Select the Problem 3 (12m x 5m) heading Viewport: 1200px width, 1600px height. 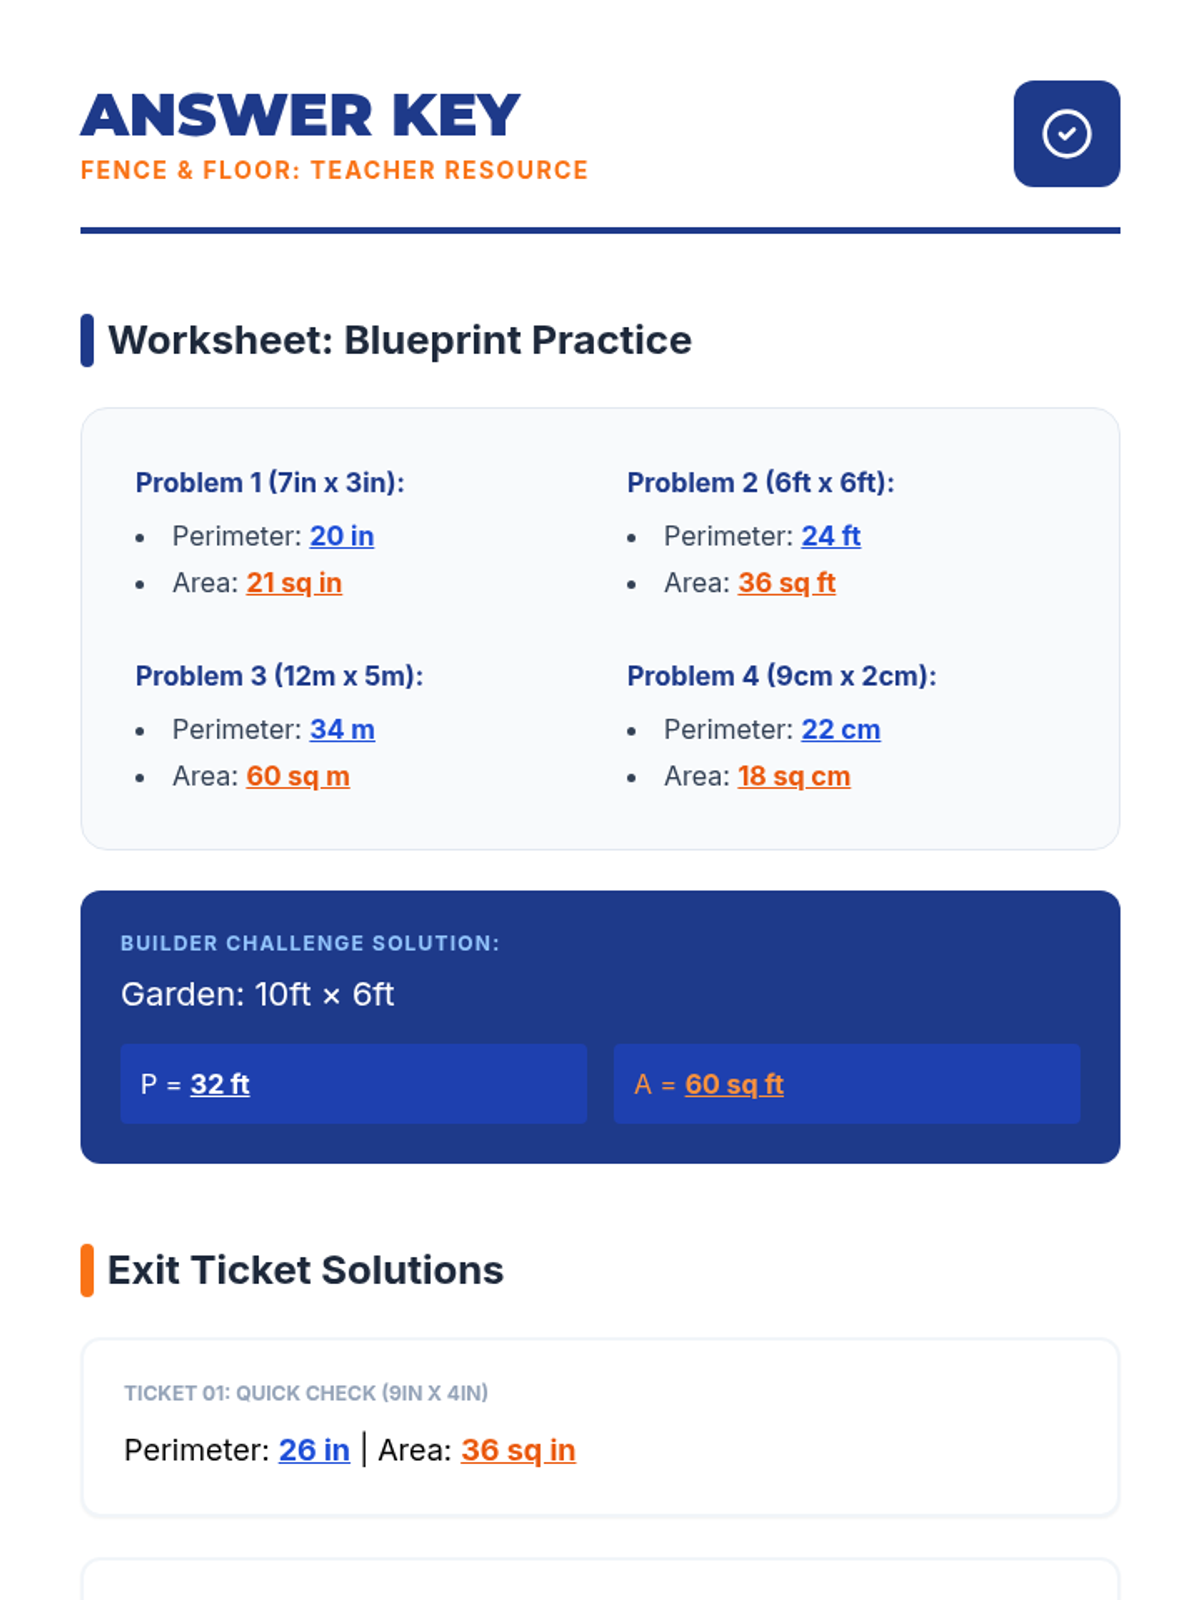click(279, 676)
